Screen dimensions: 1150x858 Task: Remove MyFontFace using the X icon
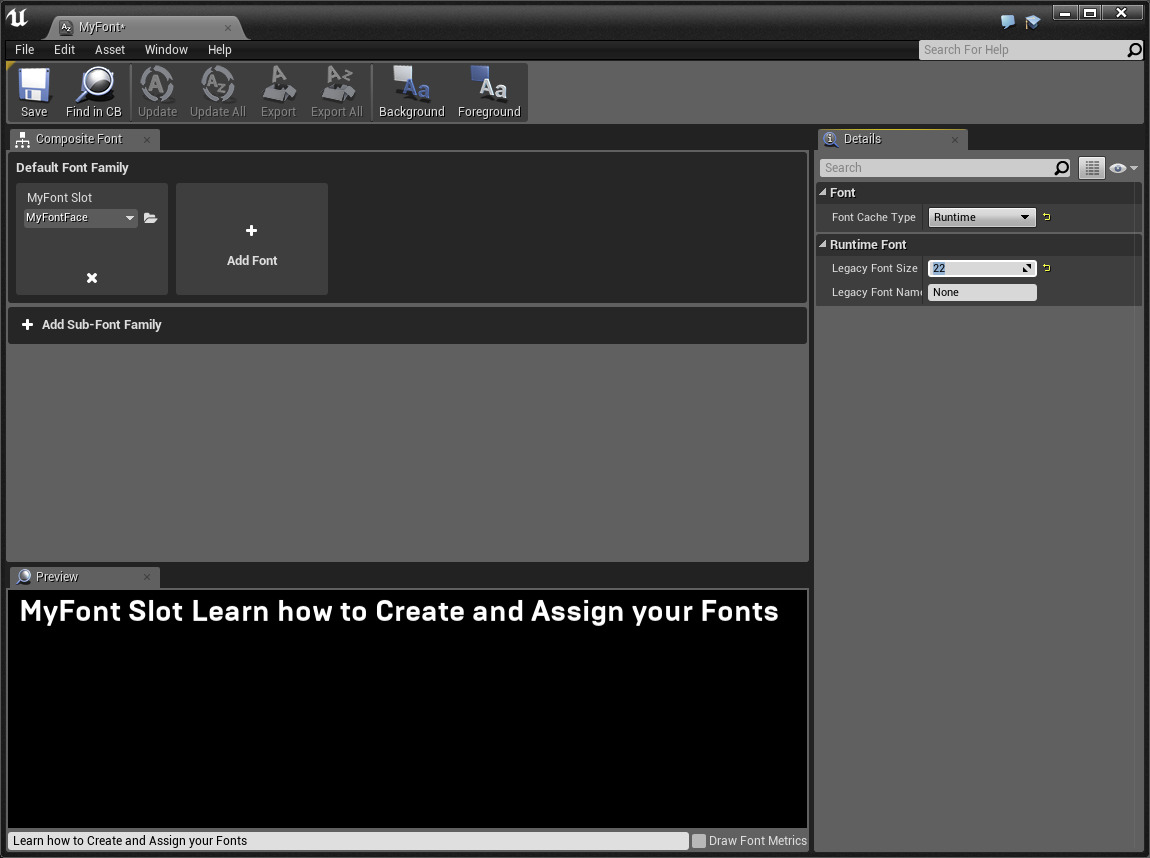(91, 277)
